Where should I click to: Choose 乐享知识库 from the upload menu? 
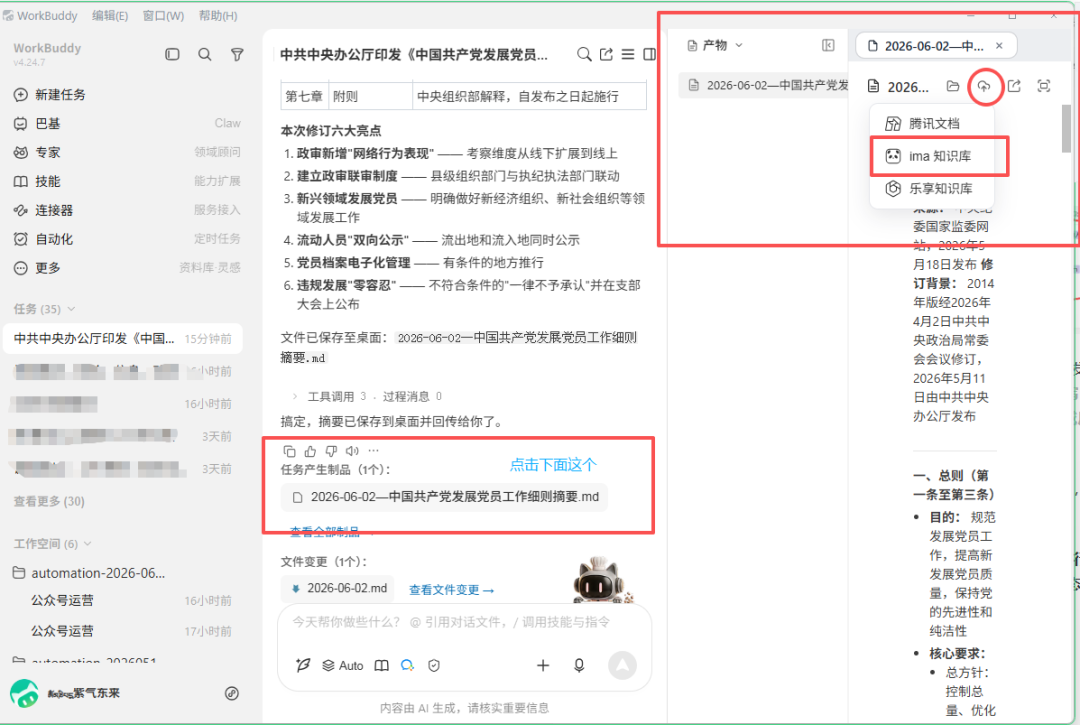click(933, 188)
